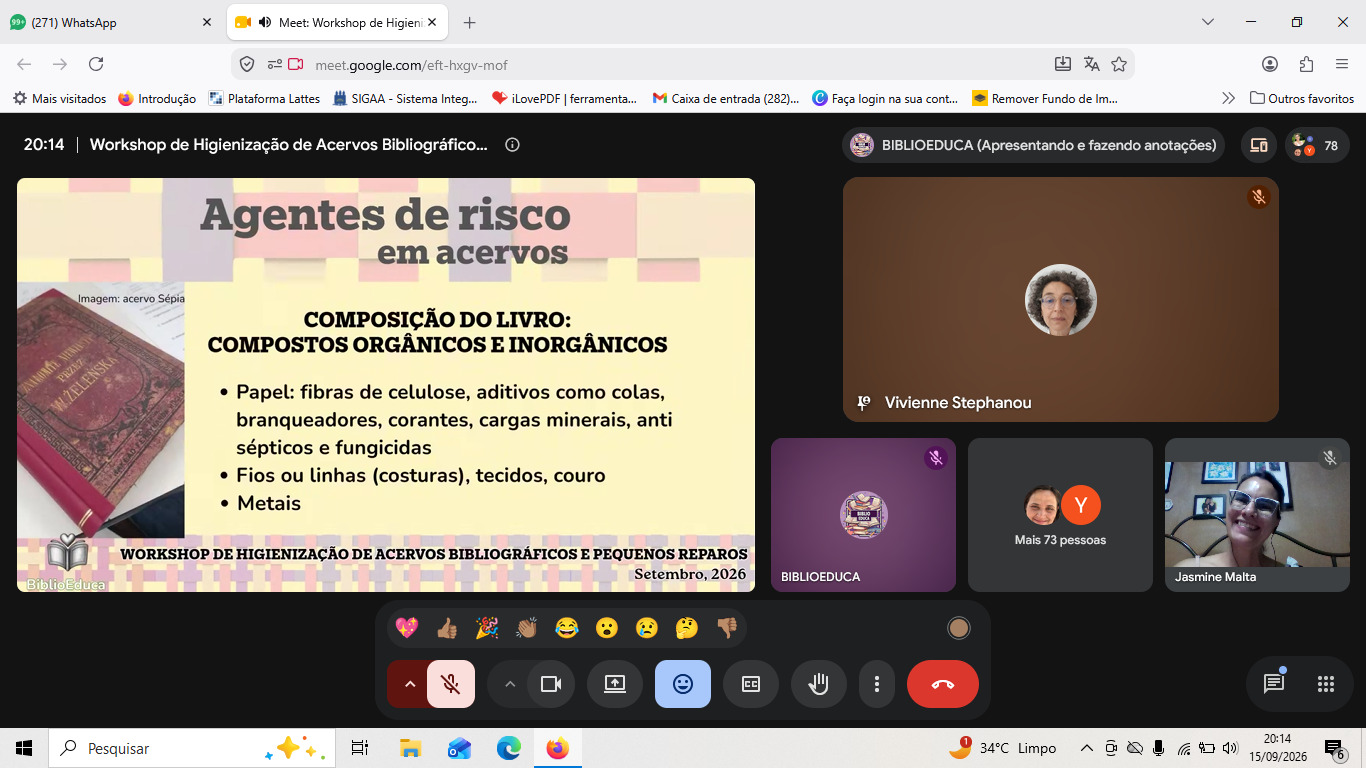Screen dimensions: 1366x768
Task: Open more options three-dot menu
Action: 877,684
